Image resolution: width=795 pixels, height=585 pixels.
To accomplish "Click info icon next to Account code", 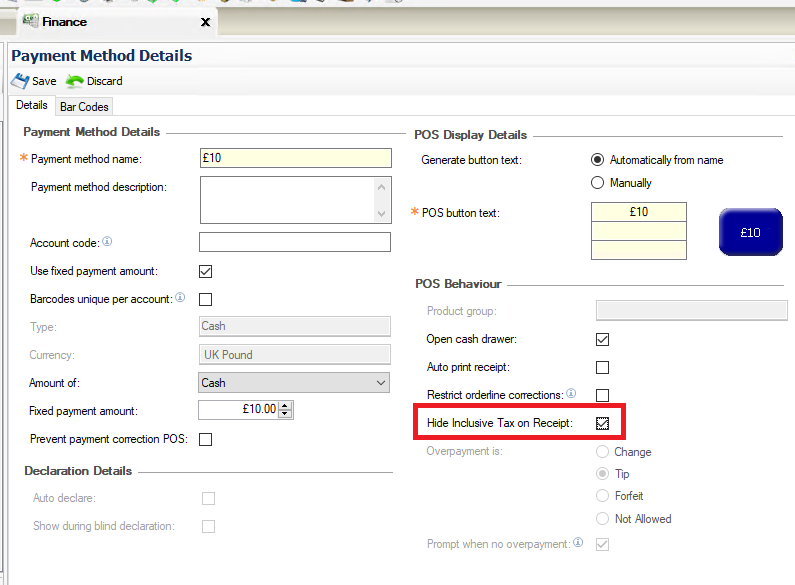I will pos(107,241).
